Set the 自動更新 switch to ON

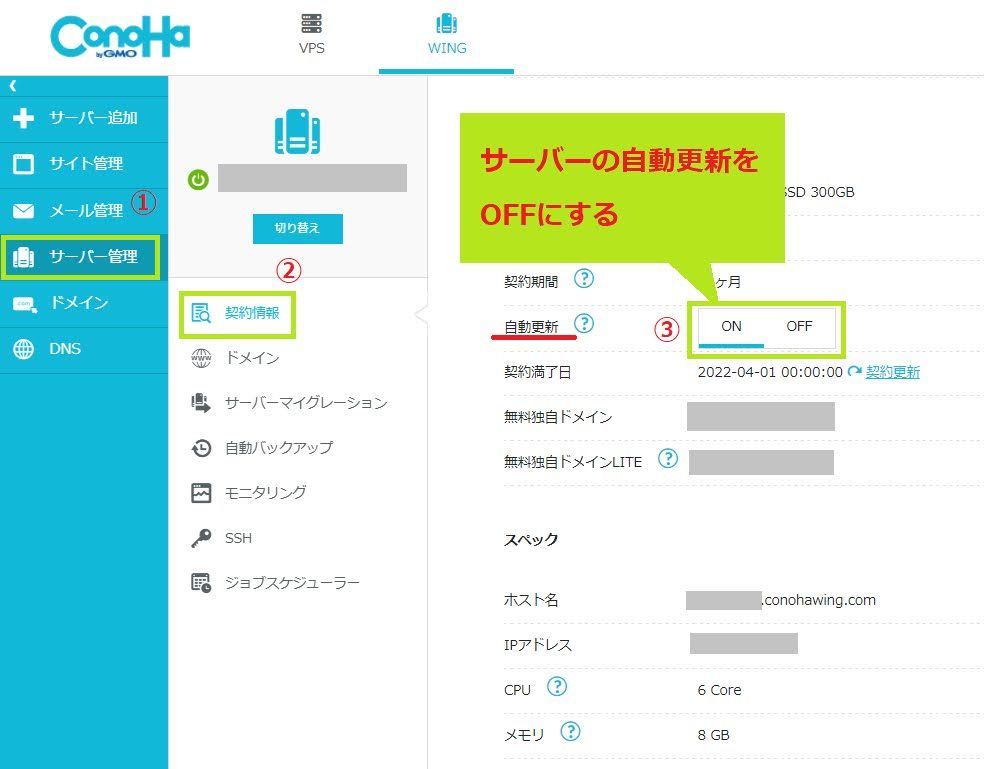[731, 326]
